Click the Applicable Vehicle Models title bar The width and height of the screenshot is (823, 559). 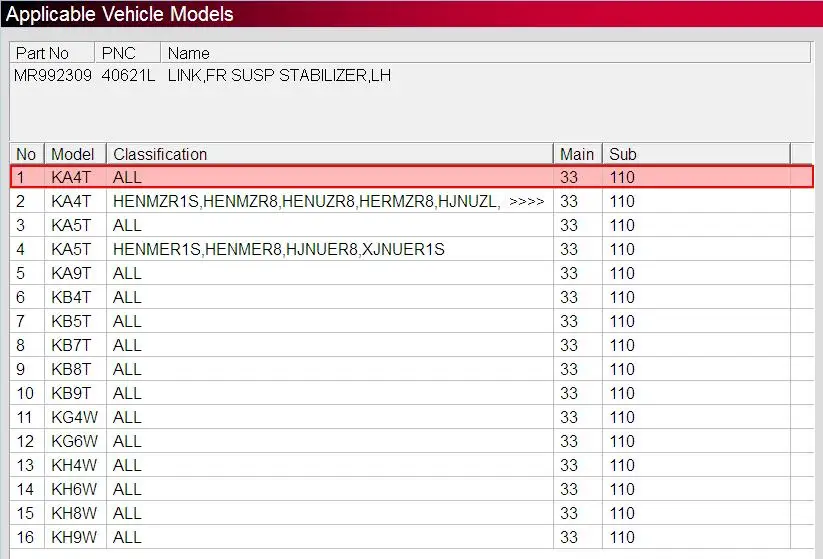click(x=412, y=14)
